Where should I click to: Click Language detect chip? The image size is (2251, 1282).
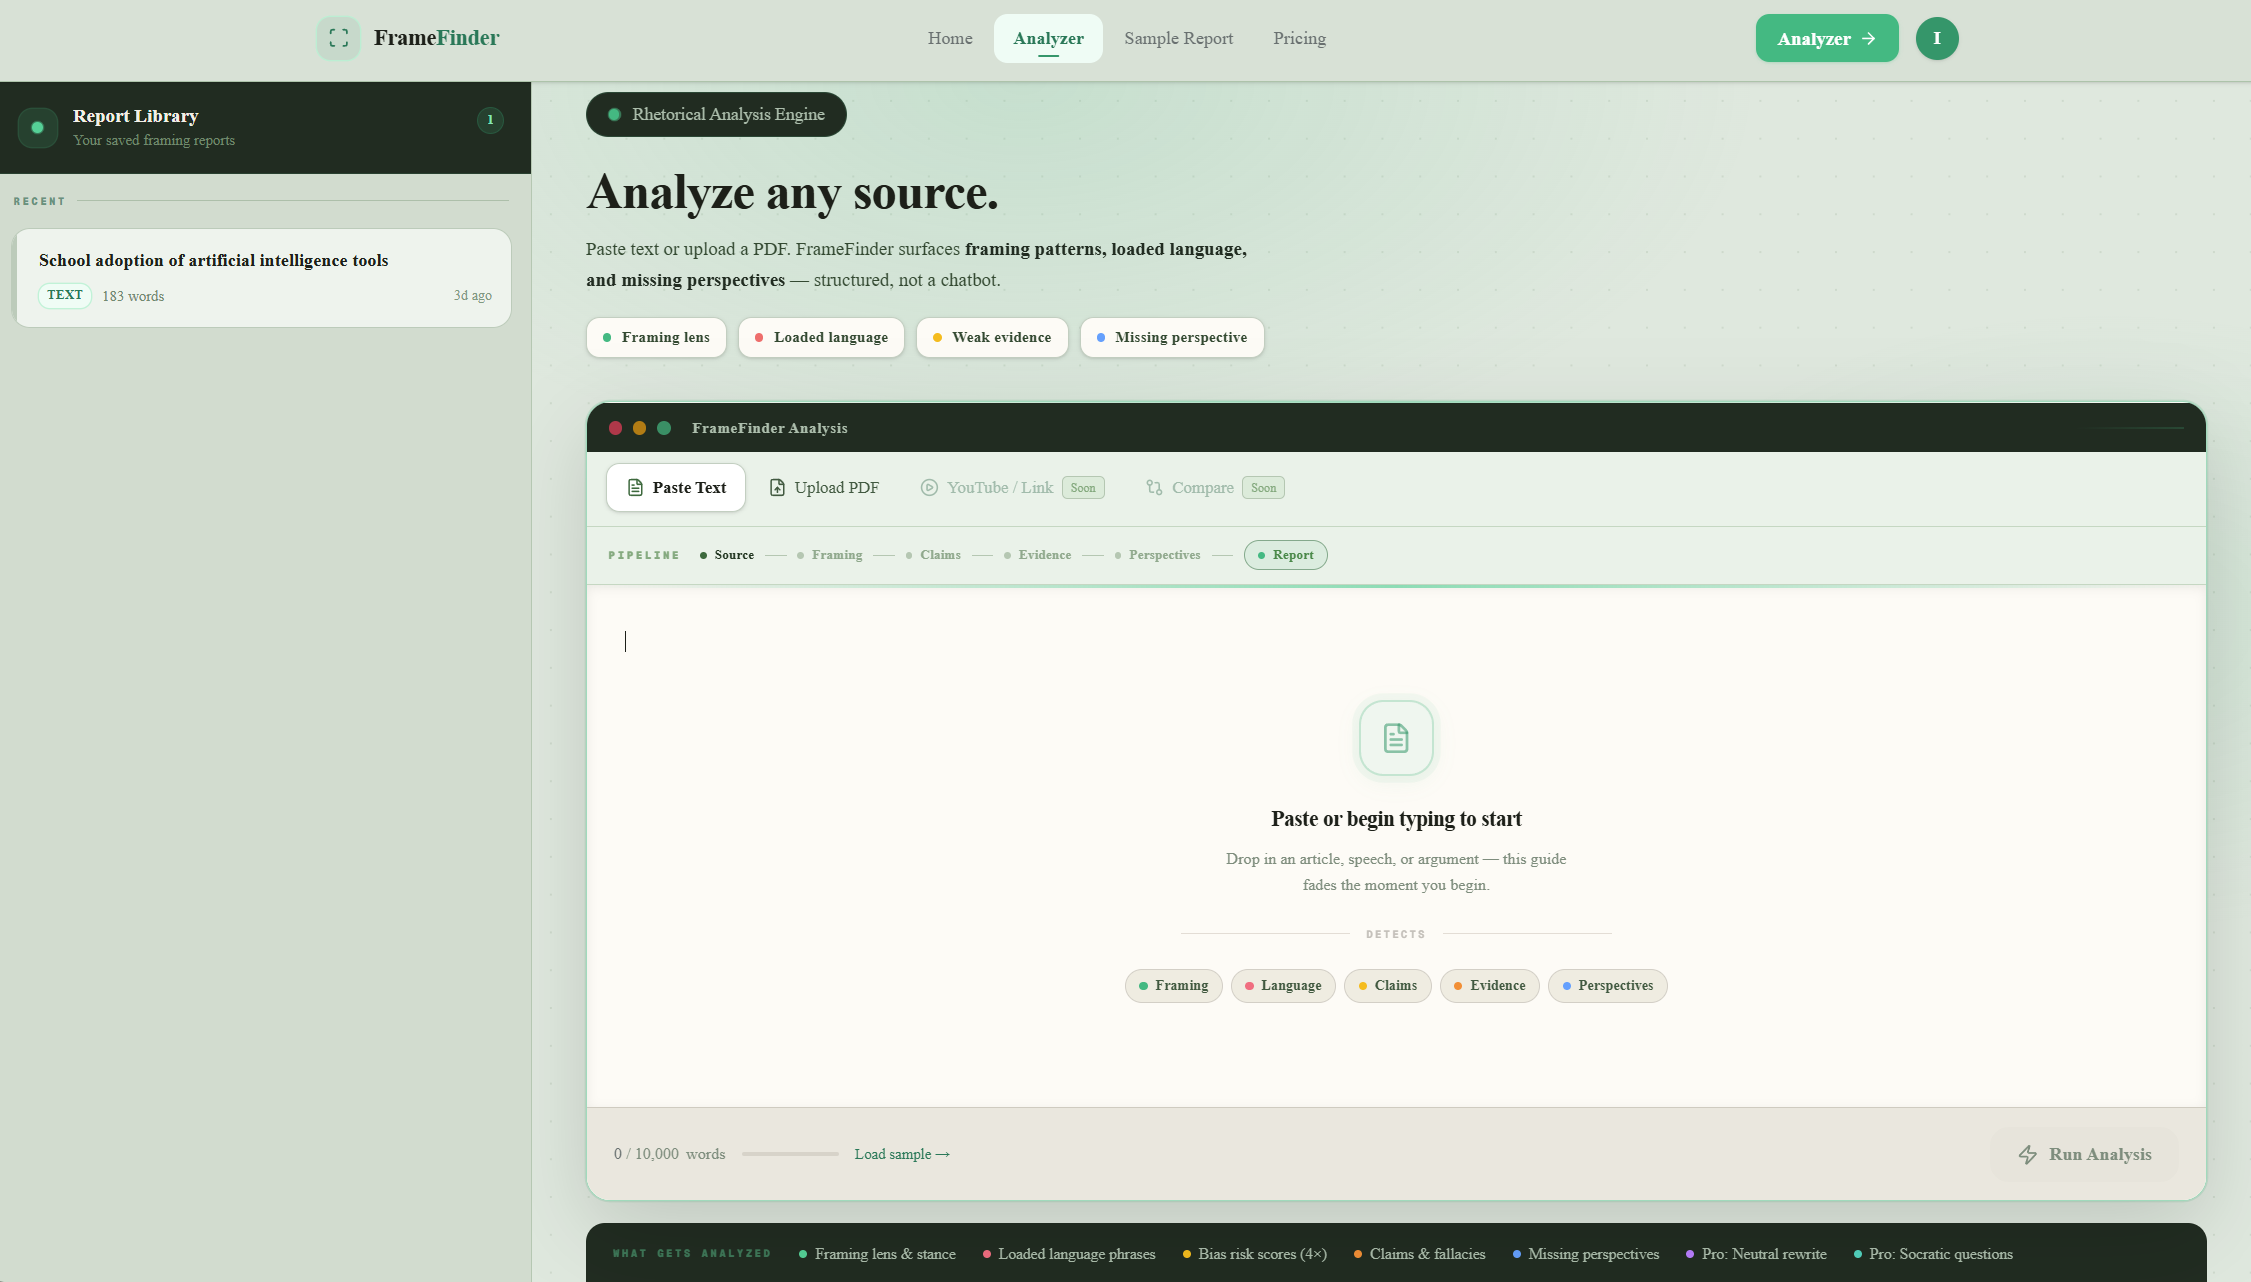point(1283,986)
